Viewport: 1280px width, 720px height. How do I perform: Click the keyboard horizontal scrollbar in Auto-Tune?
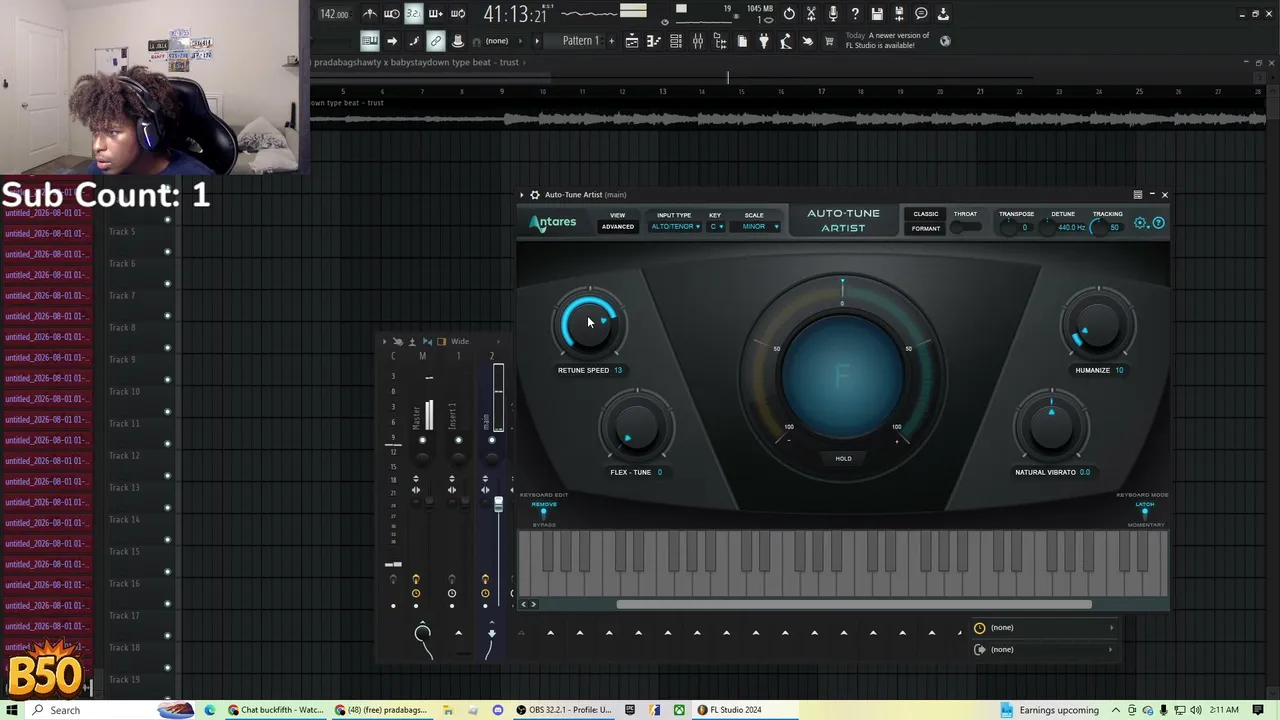coord(854,604)
